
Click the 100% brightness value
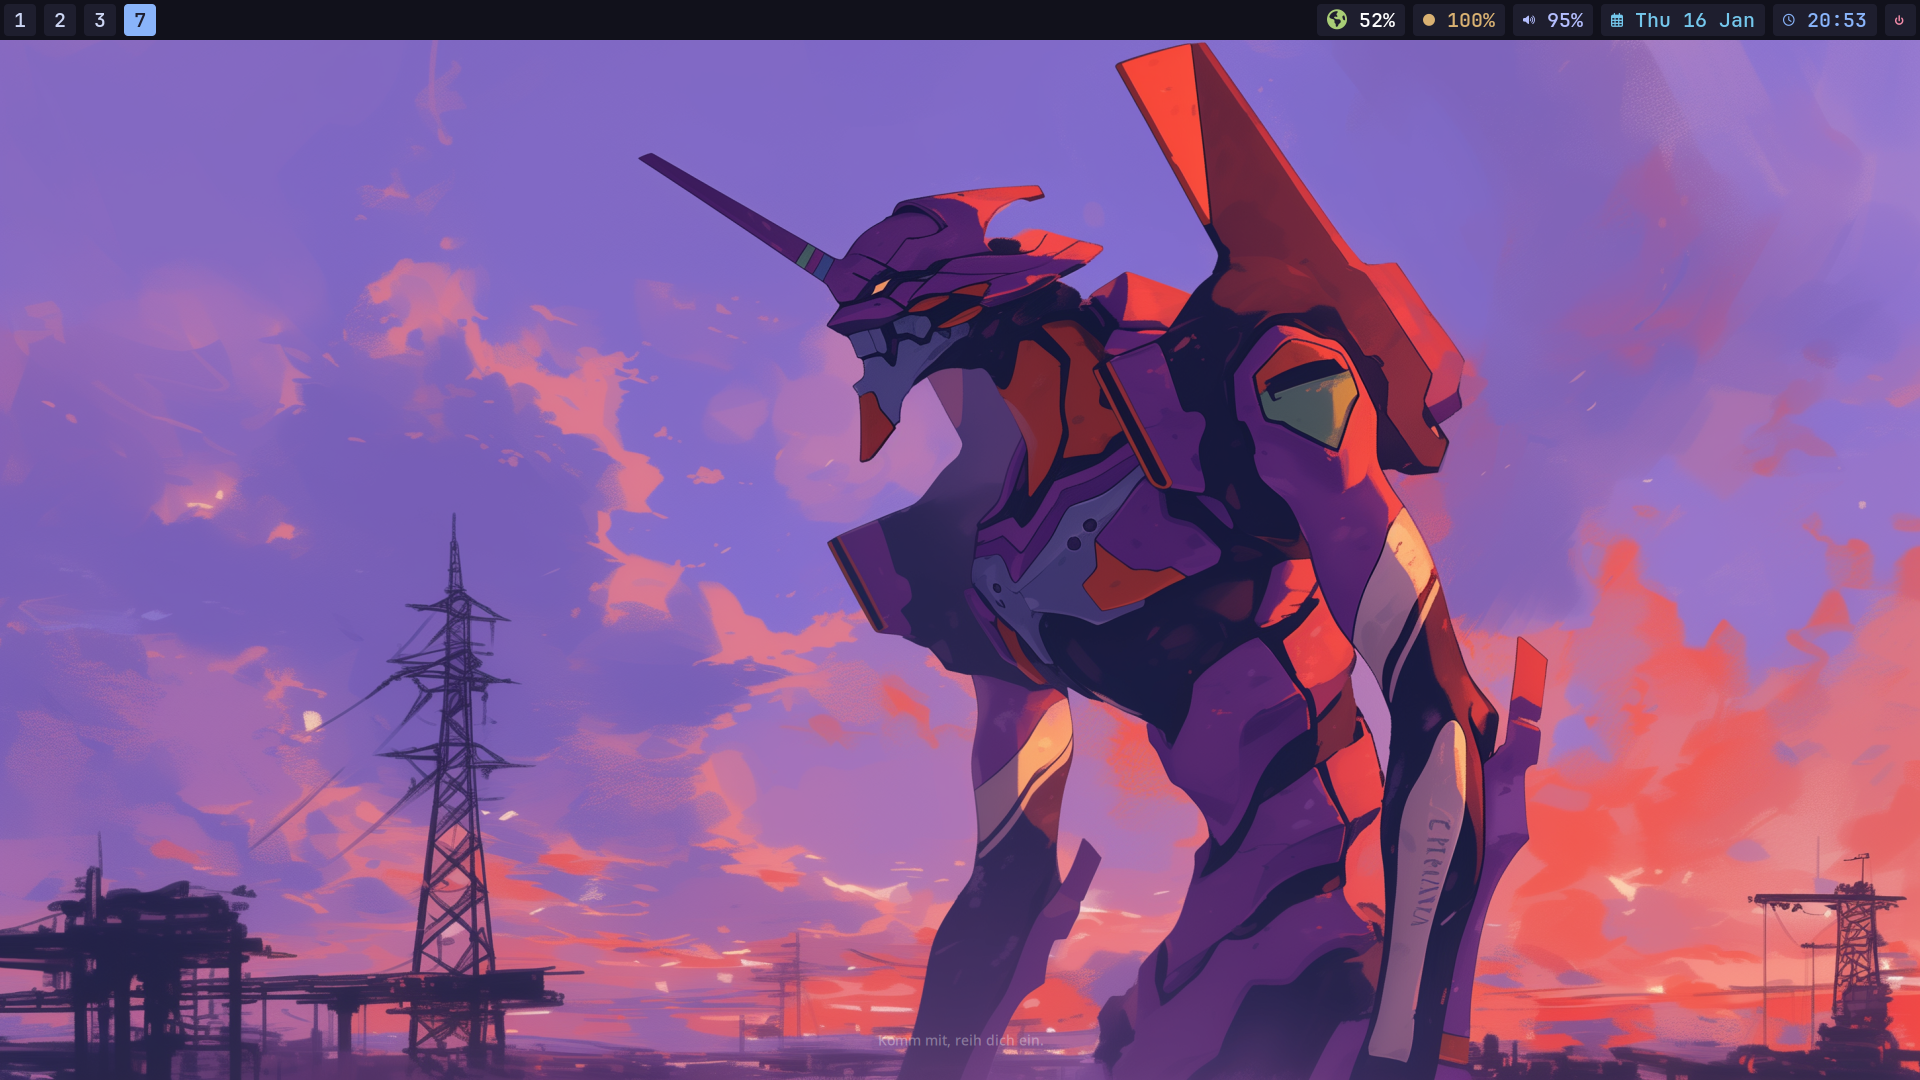(x=1471, y=20)
